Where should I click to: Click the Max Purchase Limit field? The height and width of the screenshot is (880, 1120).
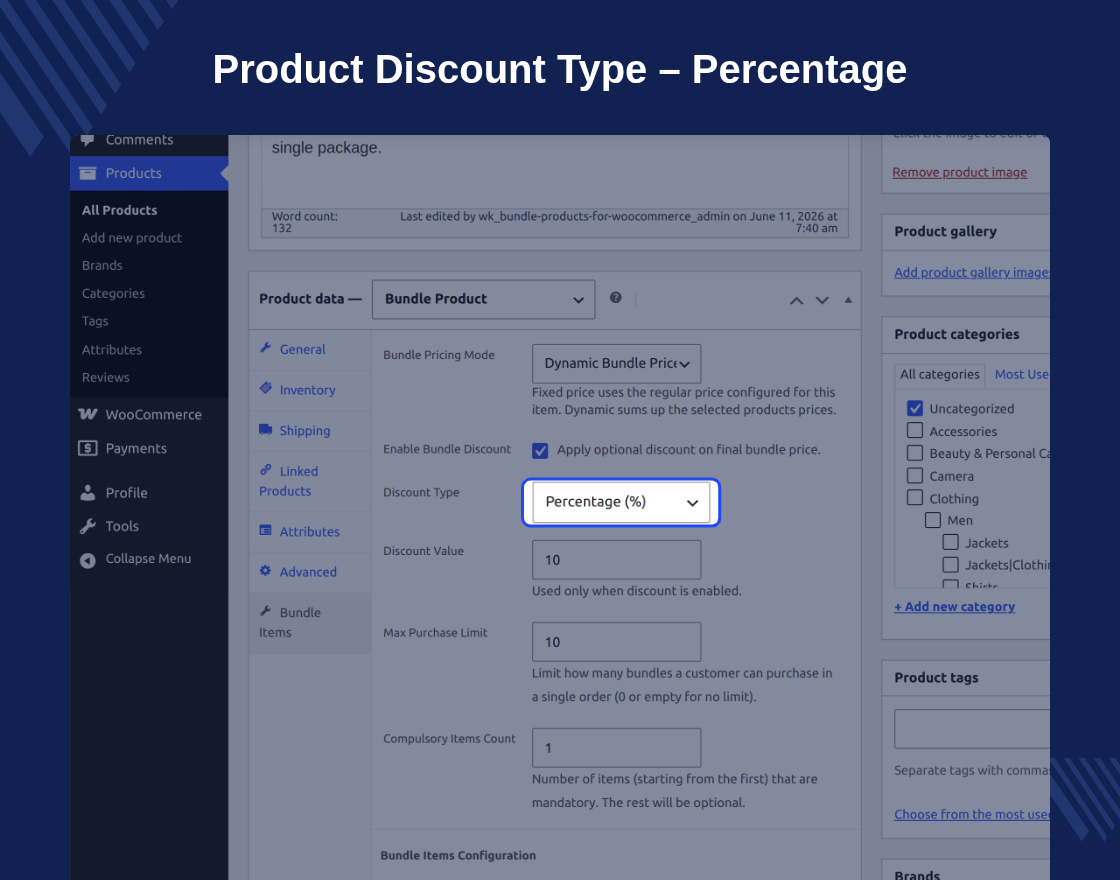point(616,642)
